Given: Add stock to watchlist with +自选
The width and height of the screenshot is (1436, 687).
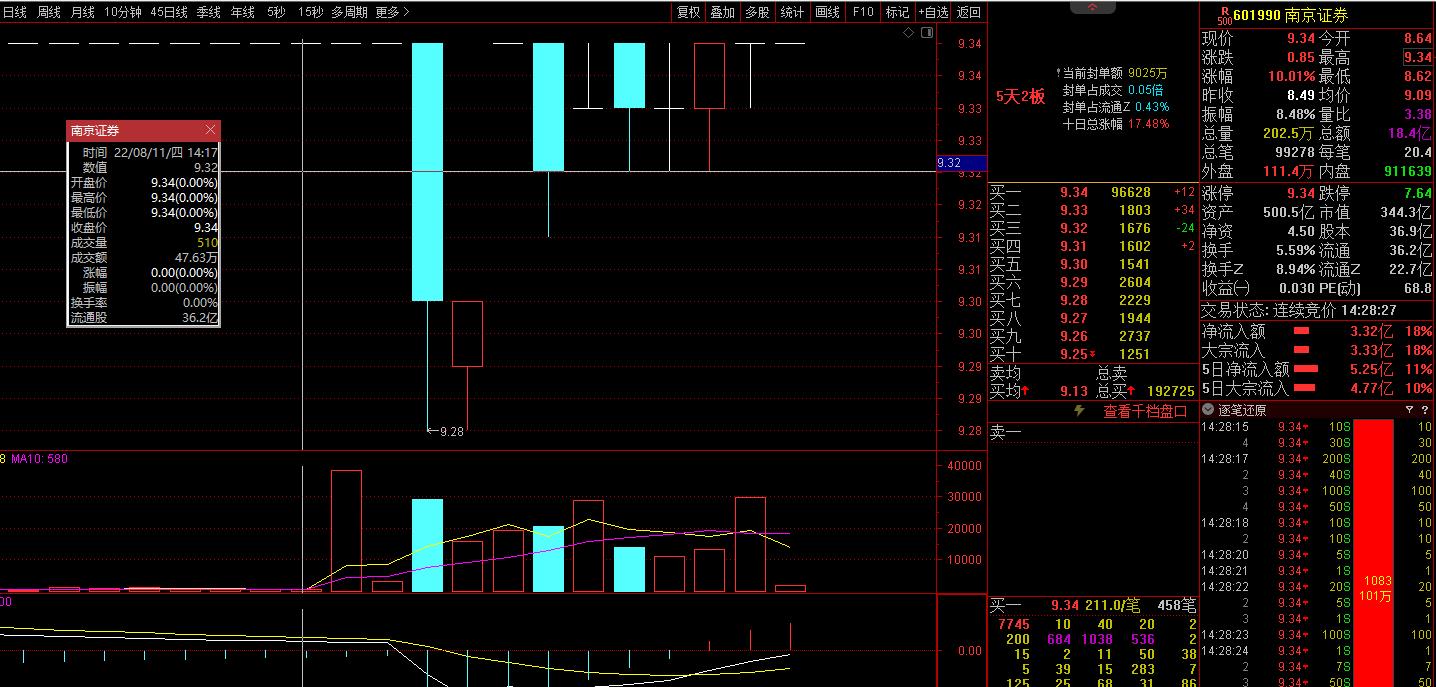Looking at the screenshot, I should (x=932, y=12).
